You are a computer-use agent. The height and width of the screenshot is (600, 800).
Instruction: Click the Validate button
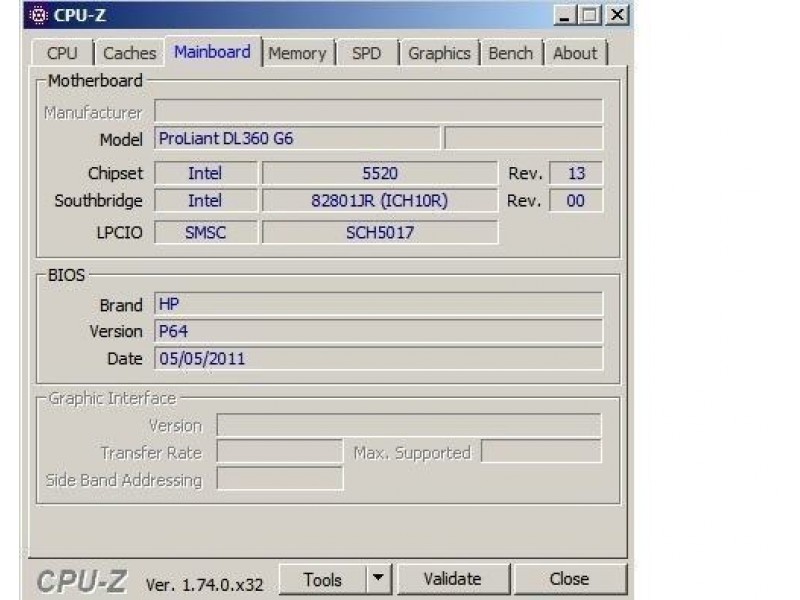(x=453, y=579)
